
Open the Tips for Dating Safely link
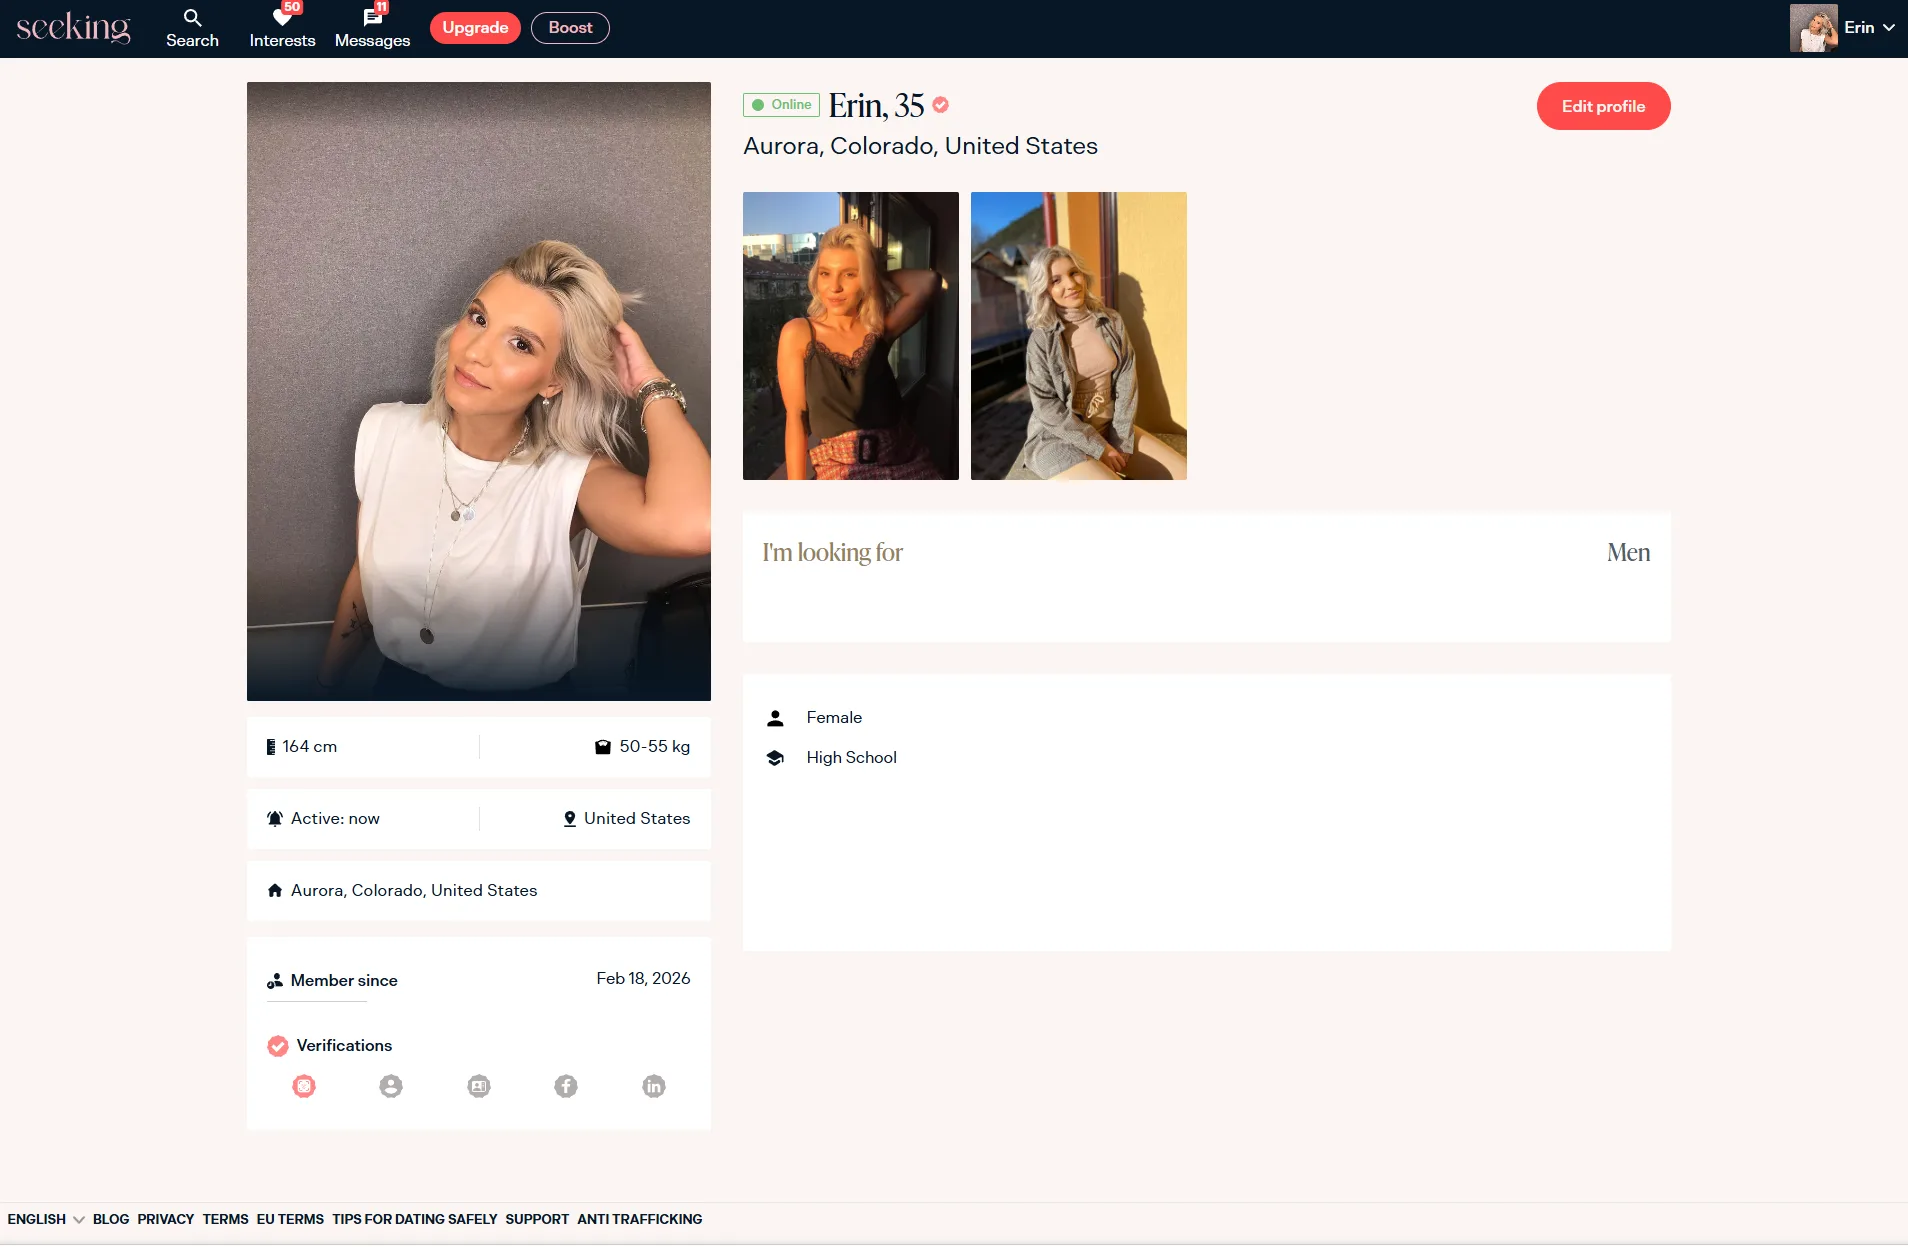coord(414,1219)
